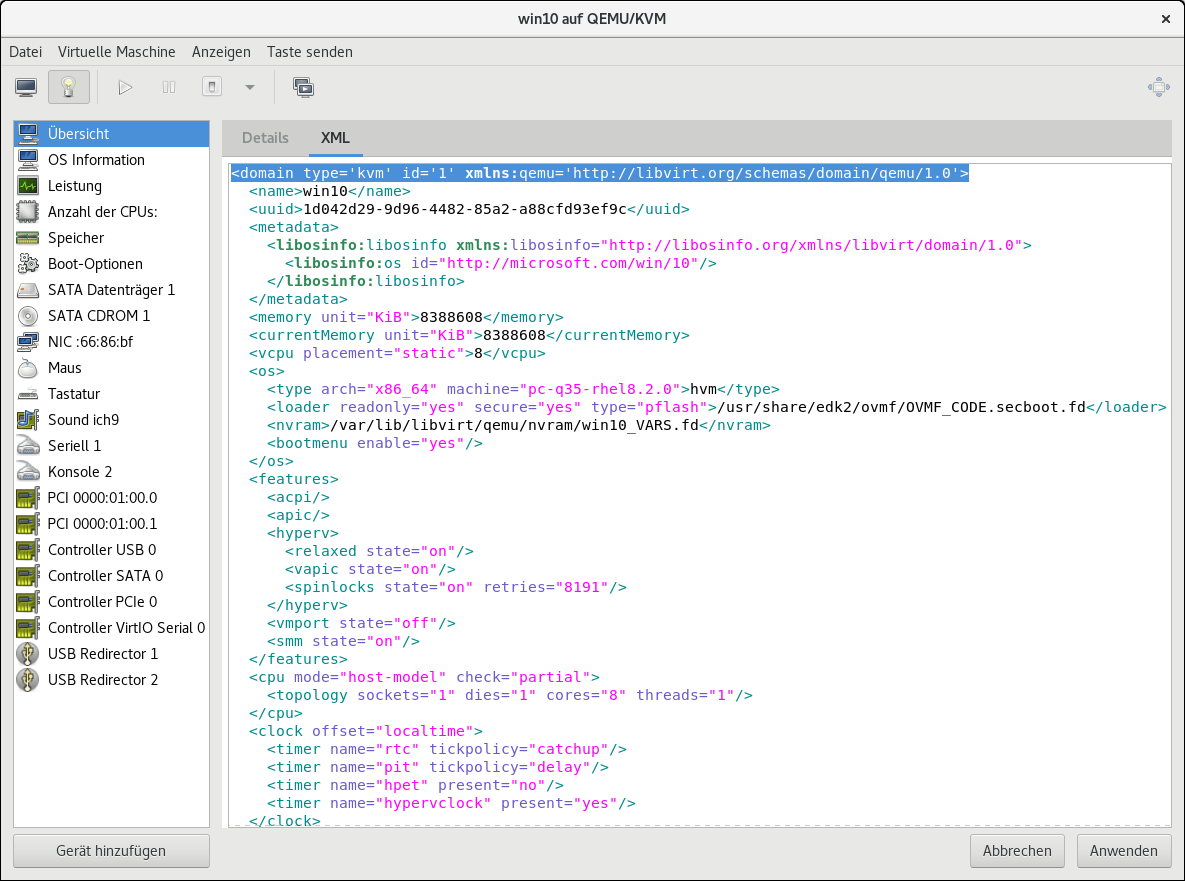
Task: Select Maus mouse icon
Action: coord(28,368)
